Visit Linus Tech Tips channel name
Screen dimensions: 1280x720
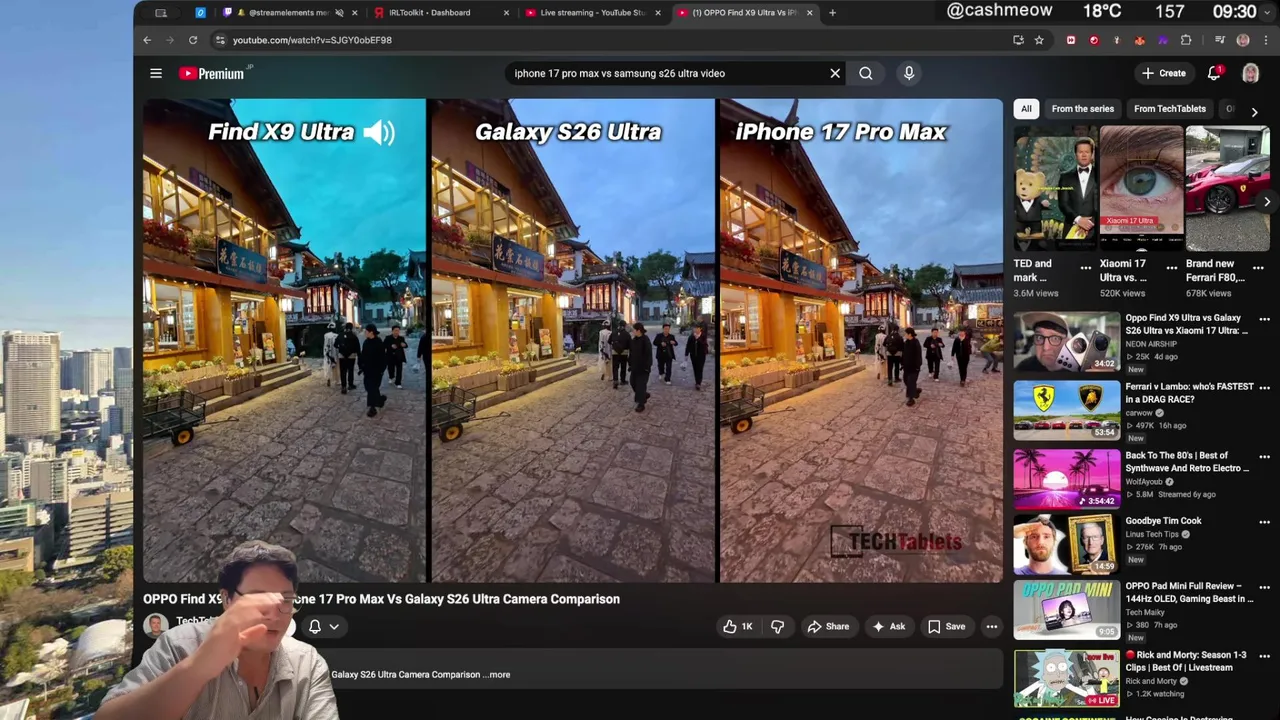pos(1152,534)
